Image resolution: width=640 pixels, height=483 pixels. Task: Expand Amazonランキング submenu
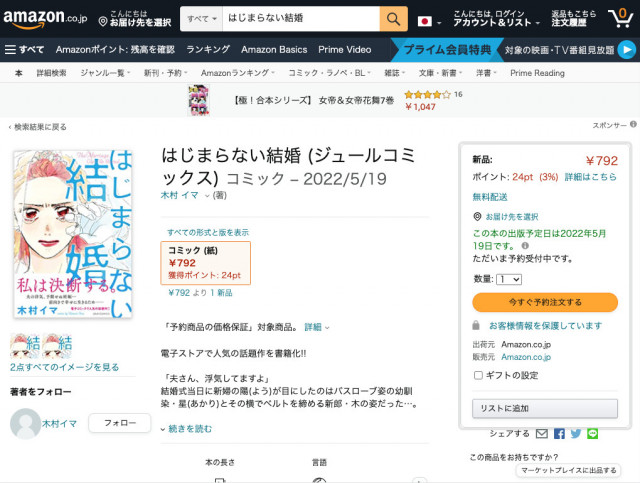(238, 73)
